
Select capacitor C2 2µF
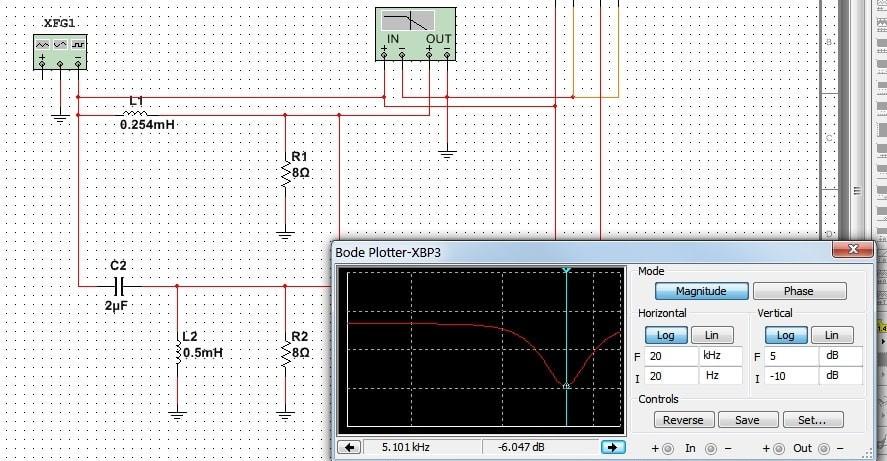tap(118, 287)
